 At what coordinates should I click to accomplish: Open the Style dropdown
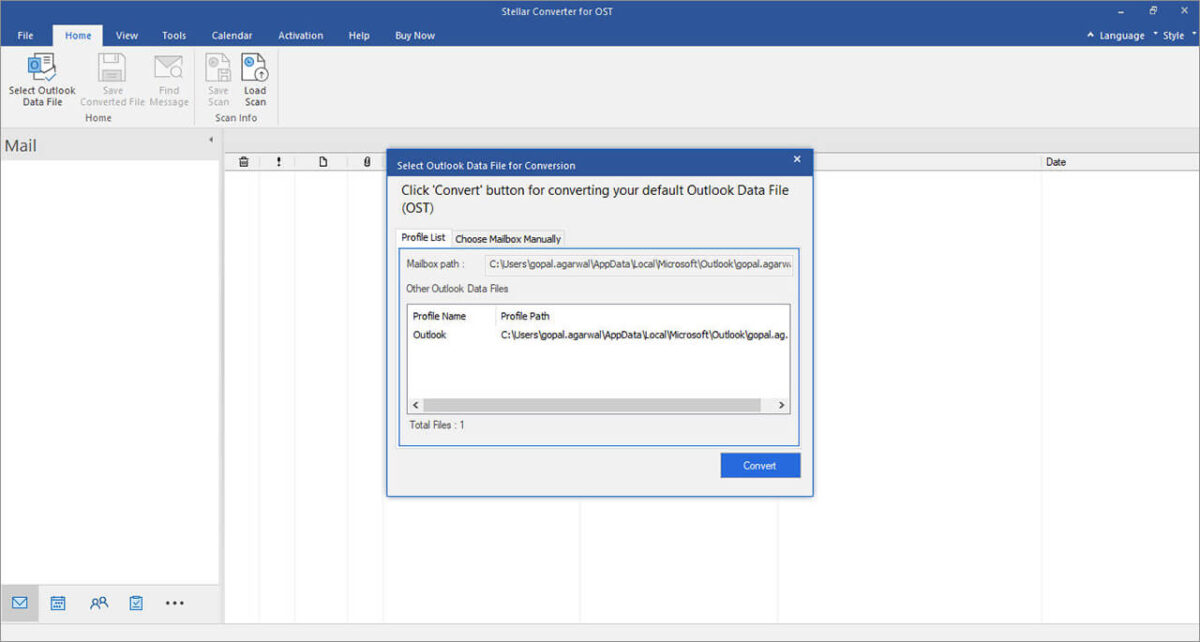pos(1169,36)
